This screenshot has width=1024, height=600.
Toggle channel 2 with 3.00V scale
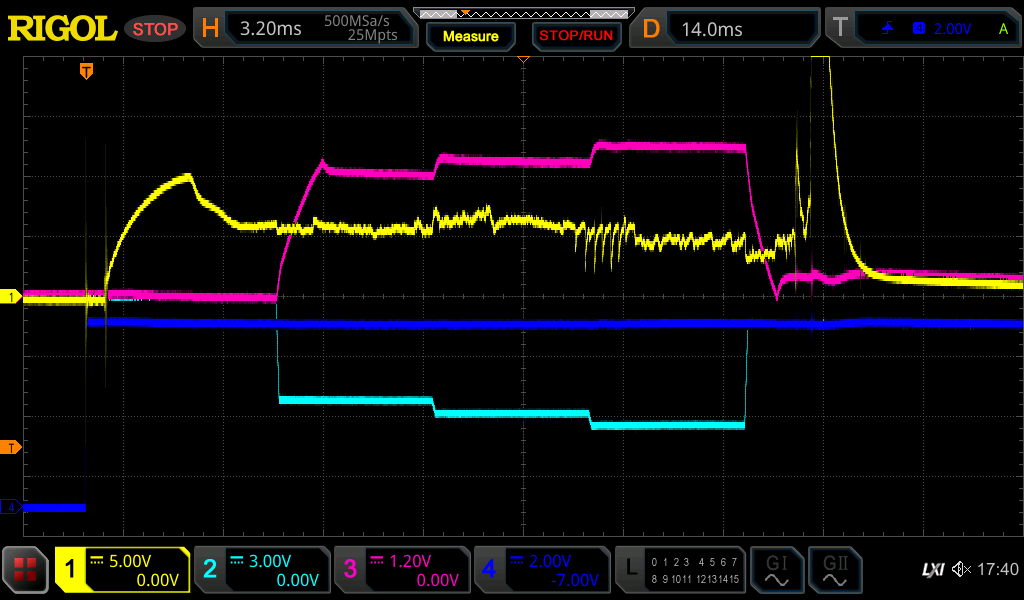261,570
